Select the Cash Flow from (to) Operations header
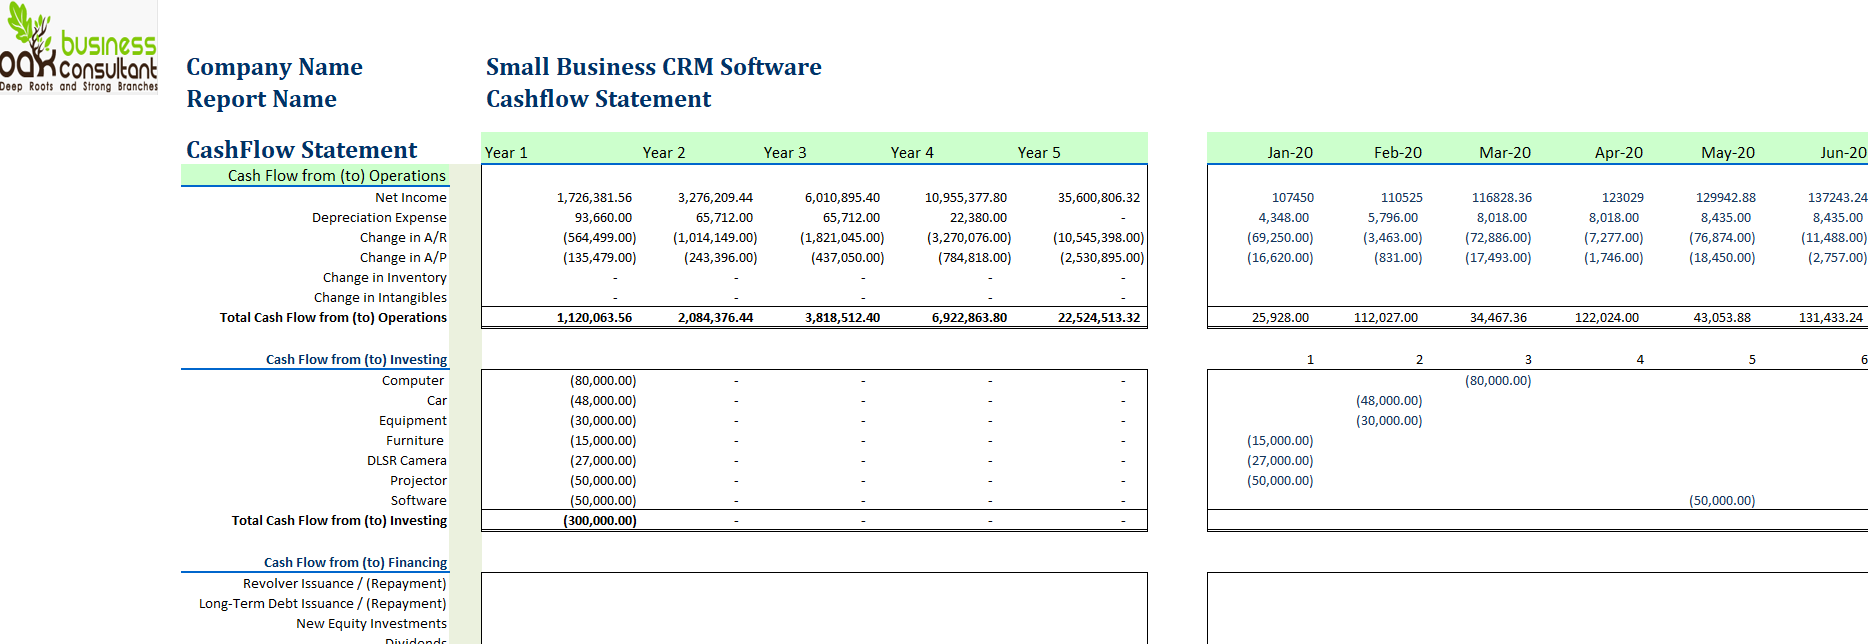1868x644 pixels. pos(337,176)
